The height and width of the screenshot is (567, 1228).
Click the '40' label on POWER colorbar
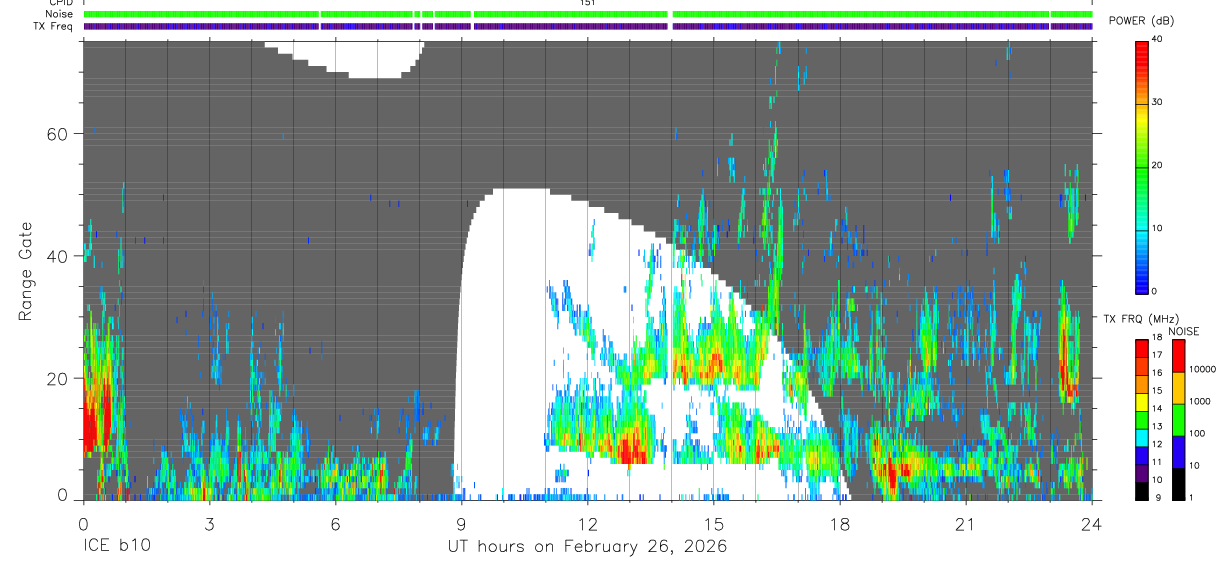[x=1158, y=39]
